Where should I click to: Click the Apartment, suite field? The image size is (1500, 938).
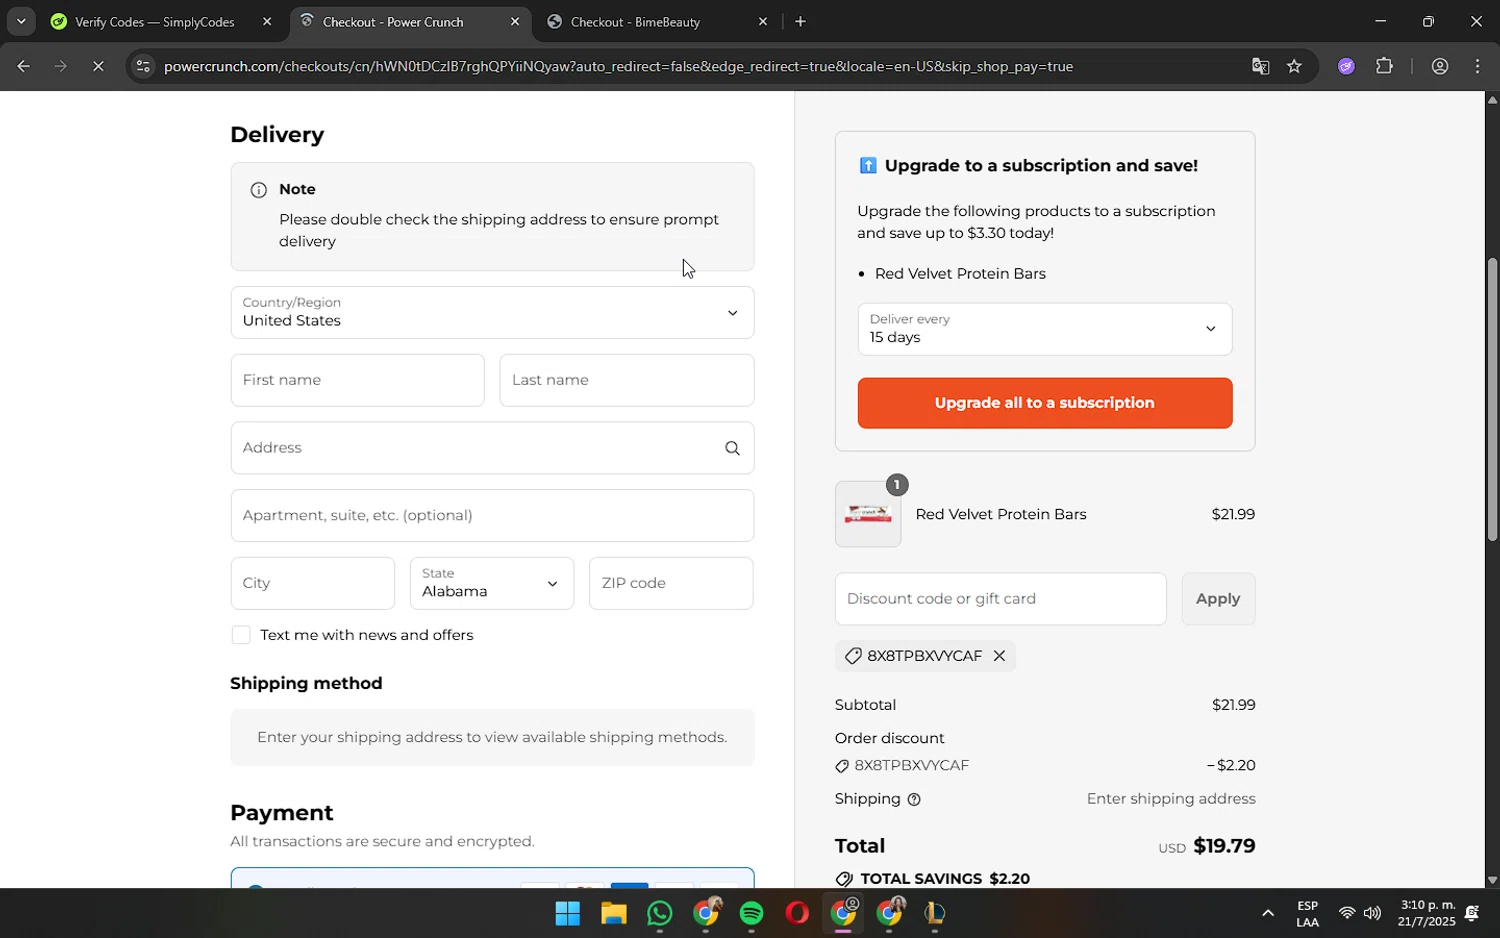click(x=492, y=515)
